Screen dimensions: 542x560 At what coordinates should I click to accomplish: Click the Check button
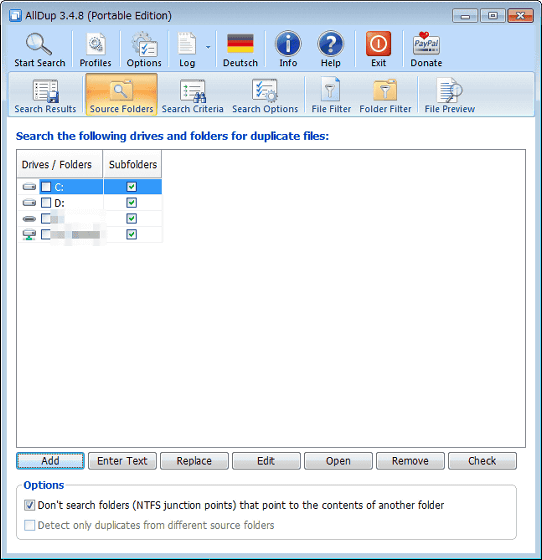(x=482, y=461)
